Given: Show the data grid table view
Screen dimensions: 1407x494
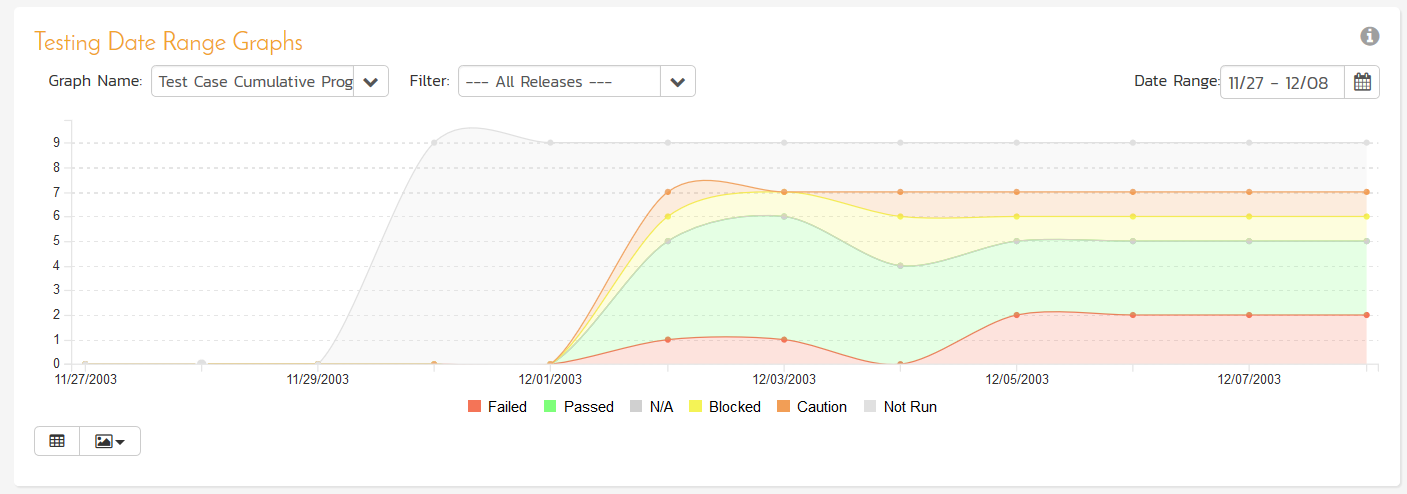Looking at the screenshot, I should pos(57,441).
